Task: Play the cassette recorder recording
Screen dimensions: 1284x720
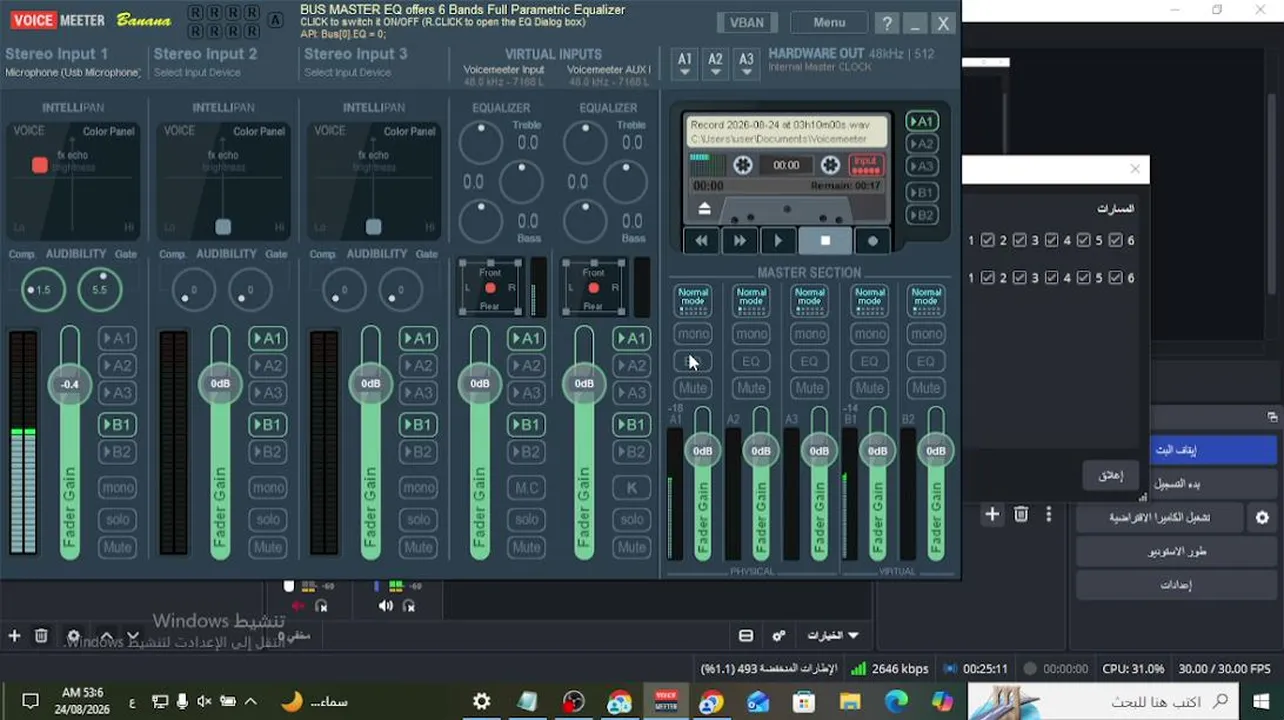Action: (778, 241)
